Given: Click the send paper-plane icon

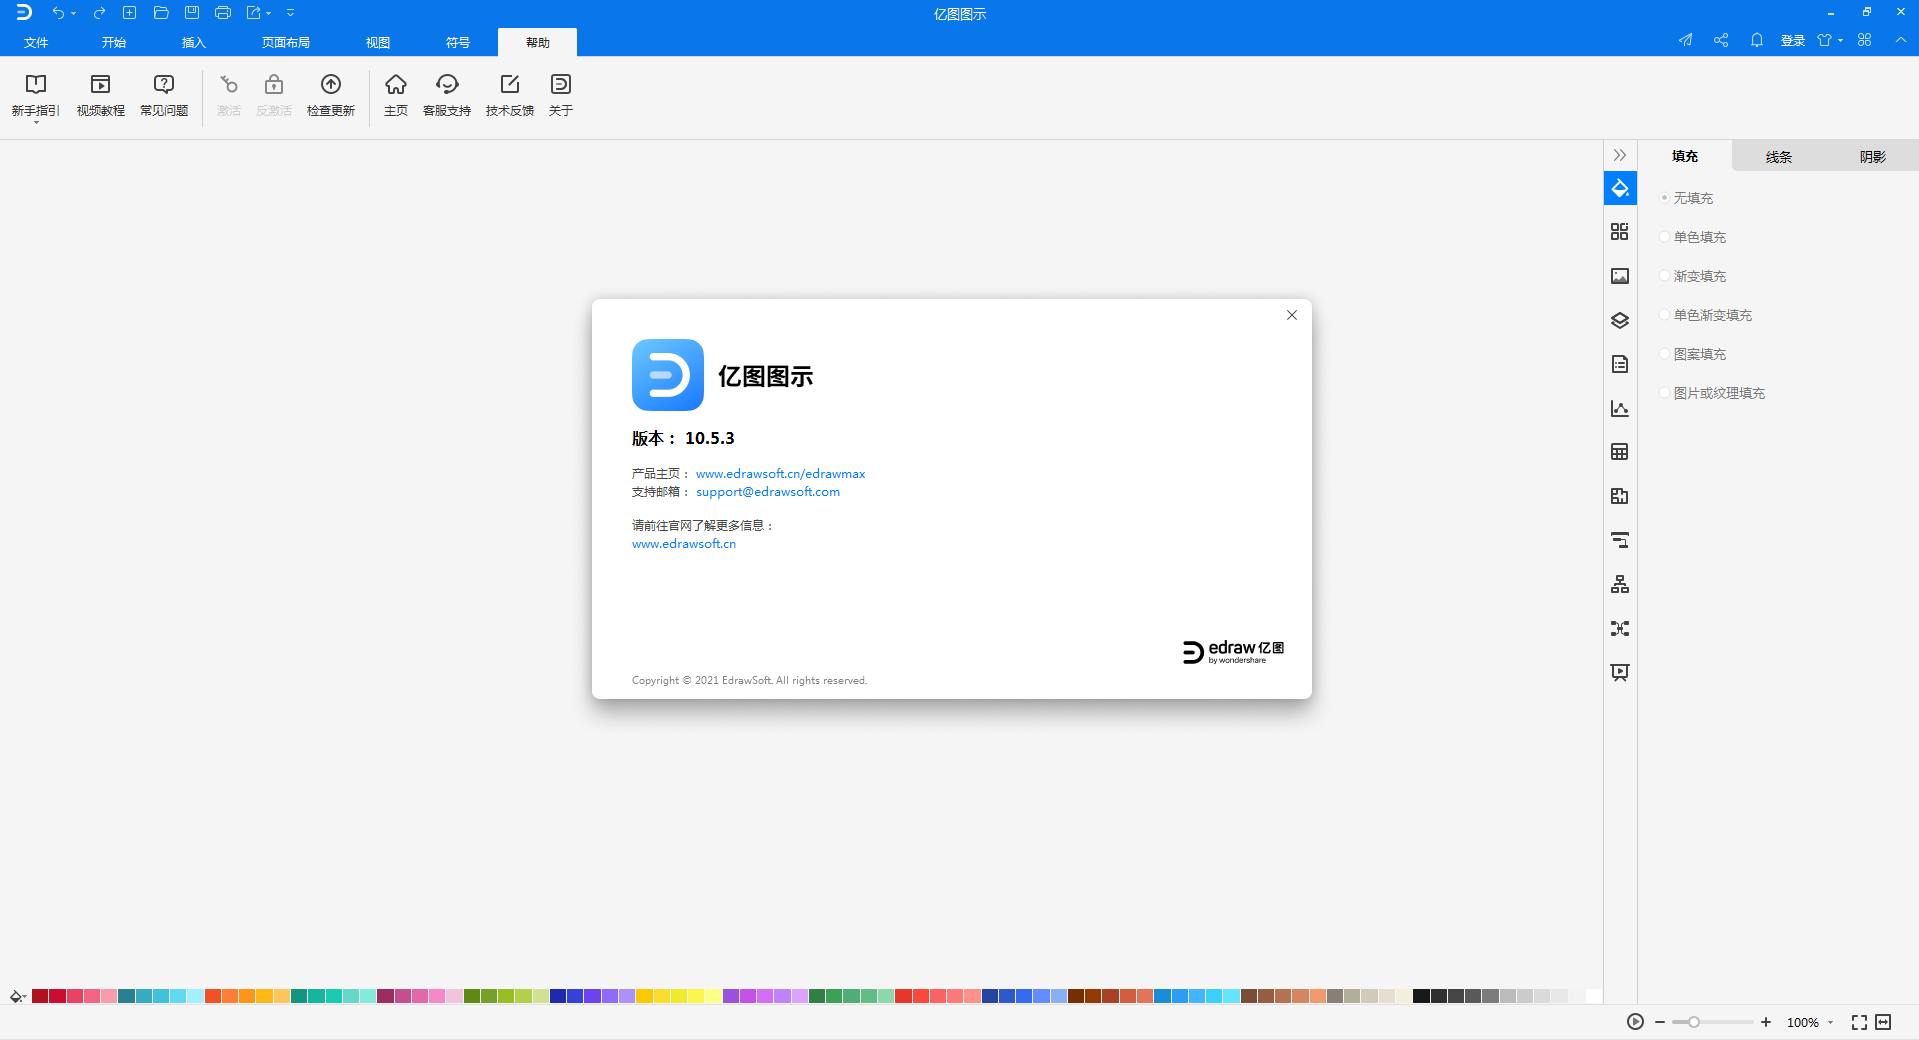Looking at the screenshot, I should tap(1685, 40).
